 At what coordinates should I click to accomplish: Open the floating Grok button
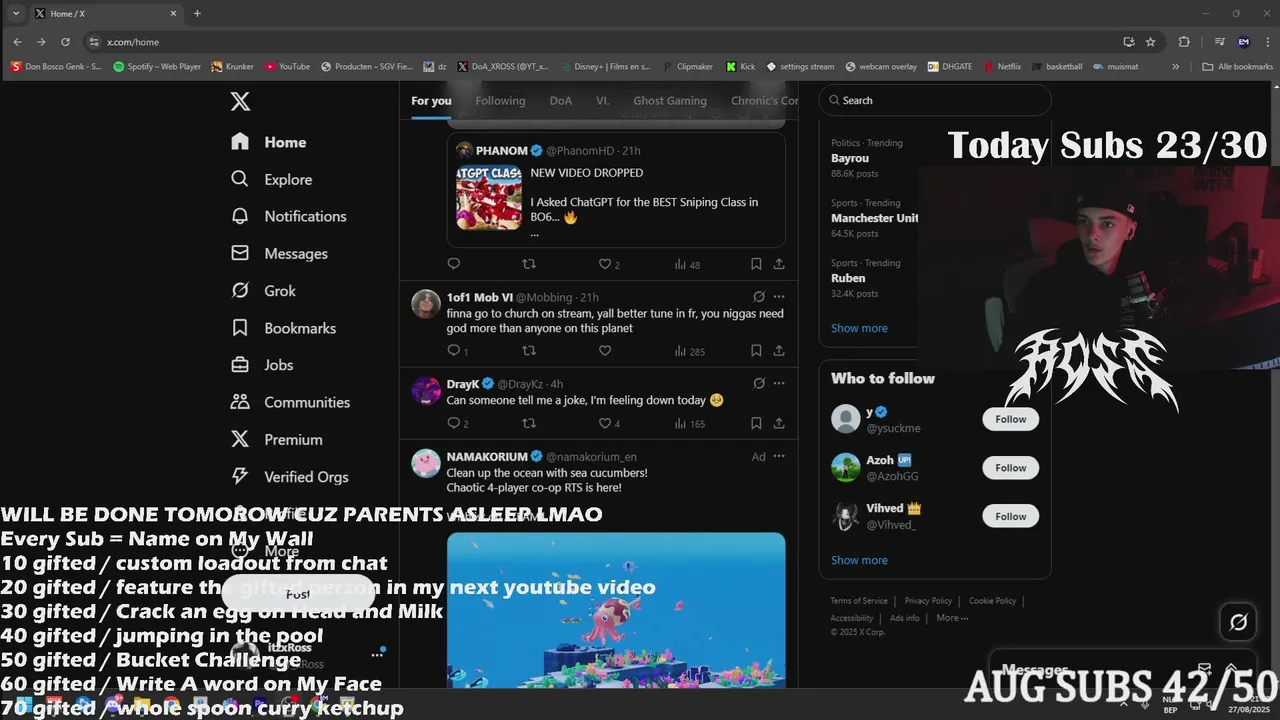pyautogui.click(x=1238, y=622)
